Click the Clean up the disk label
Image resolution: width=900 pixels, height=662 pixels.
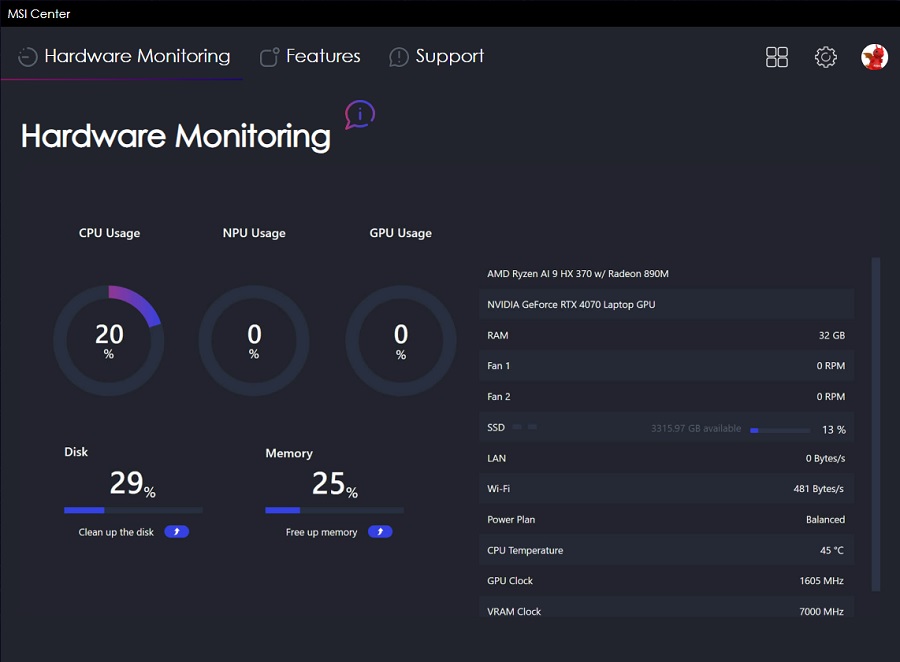pyautogui.click(x=116, y=532)
